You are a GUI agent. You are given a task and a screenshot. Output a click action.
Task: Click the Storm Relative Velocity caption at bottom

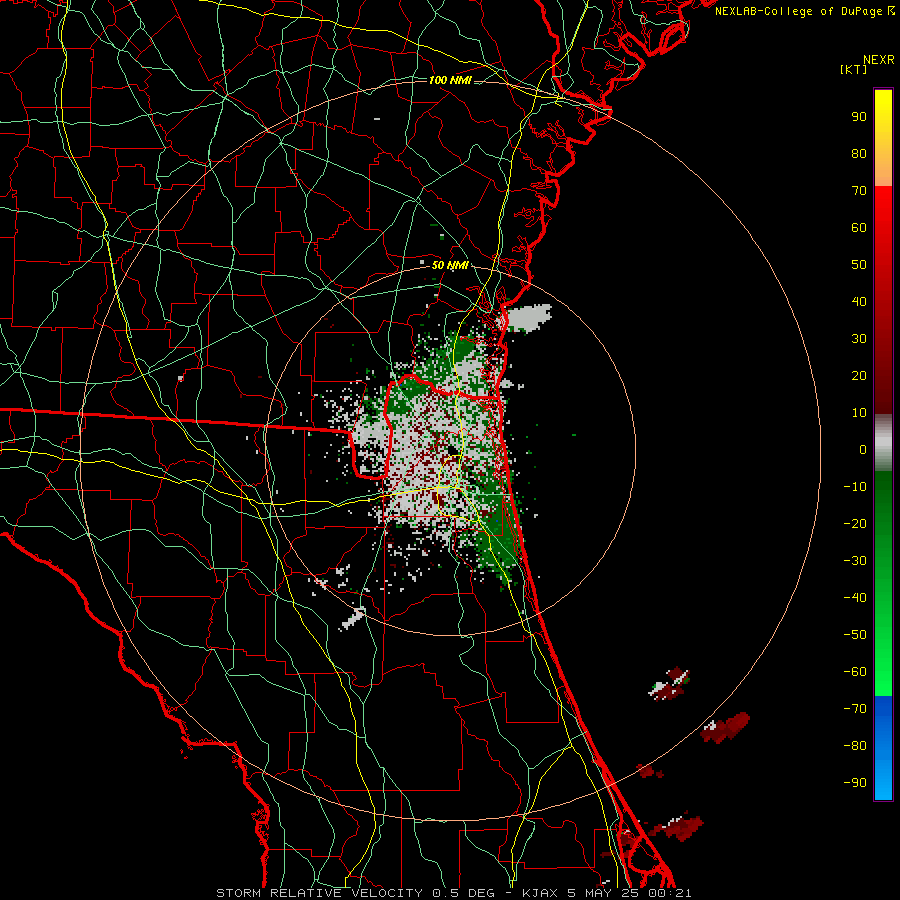point(453,893)
